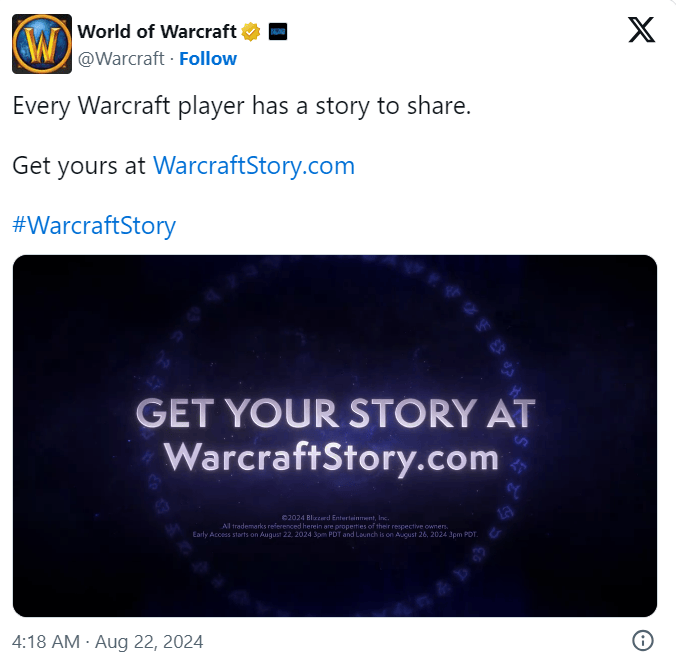
Task: Click the circled info icon beside the date
Action: tap(643, 640)
